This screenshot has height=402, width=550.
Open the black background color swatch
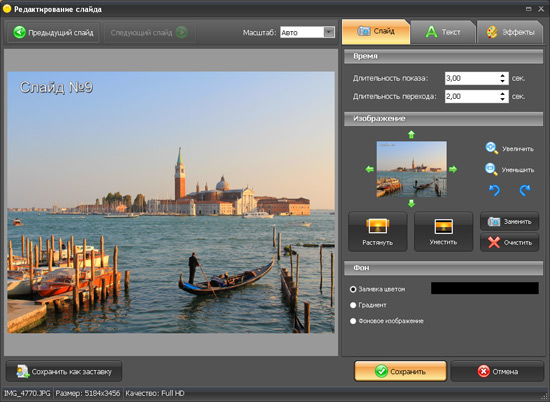pos(484,288)
